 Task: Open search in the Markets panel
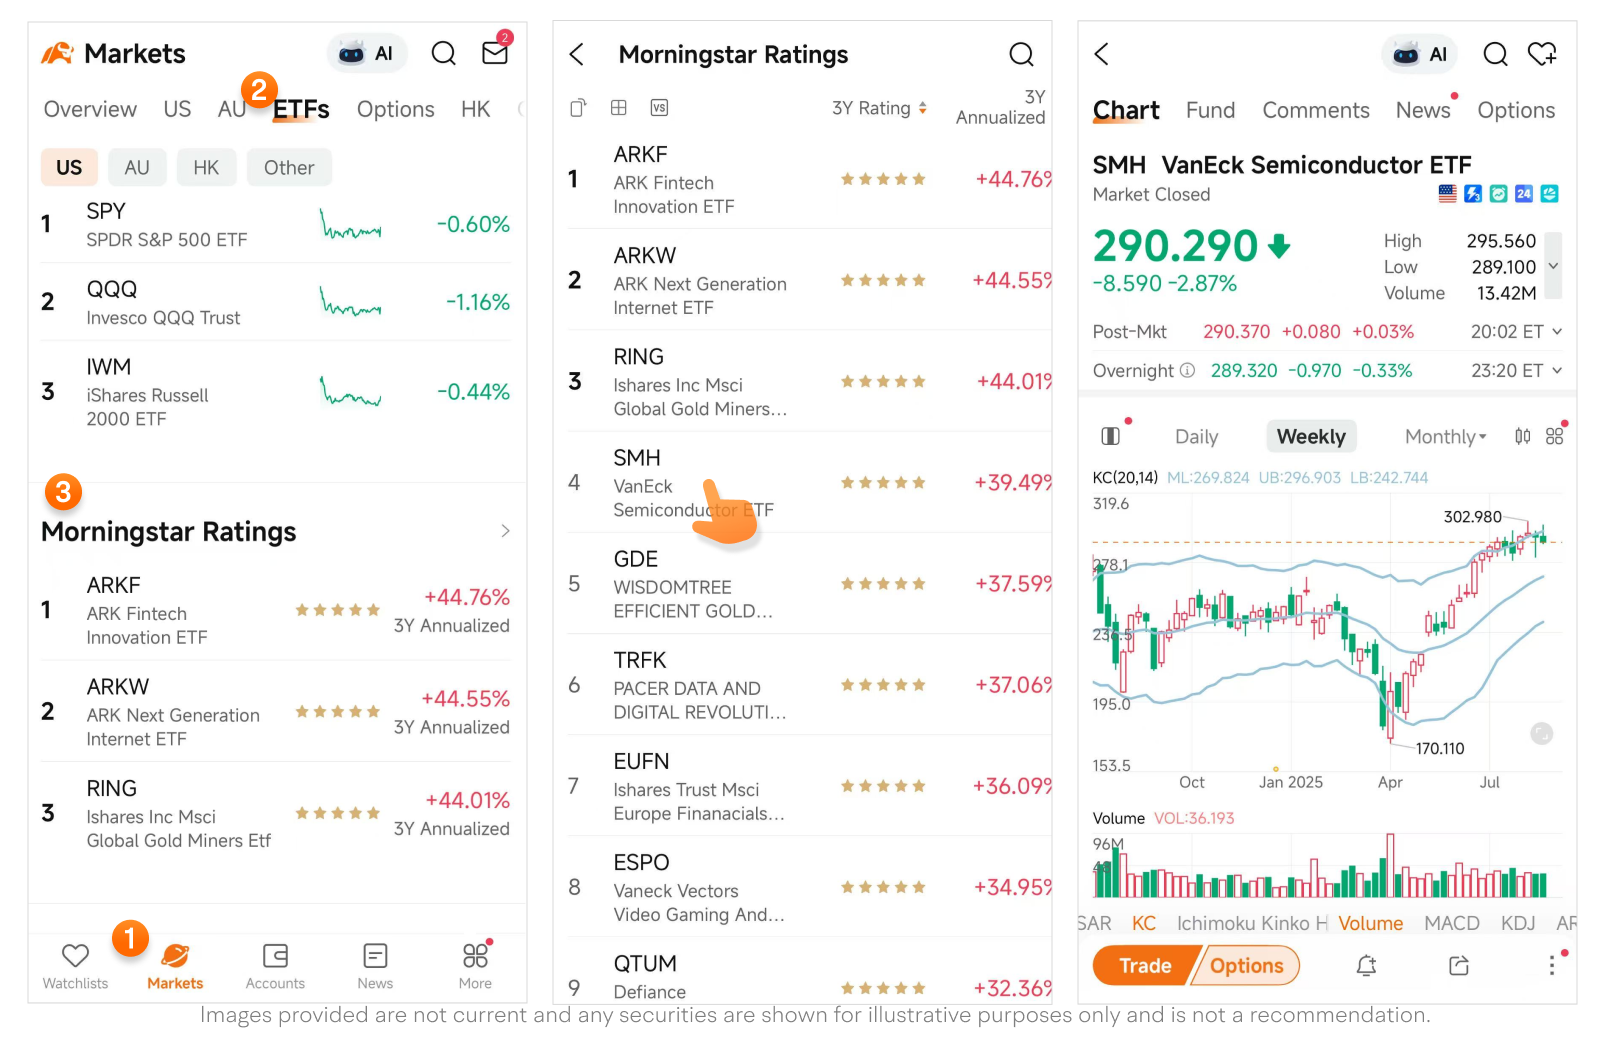click(444, 53)
